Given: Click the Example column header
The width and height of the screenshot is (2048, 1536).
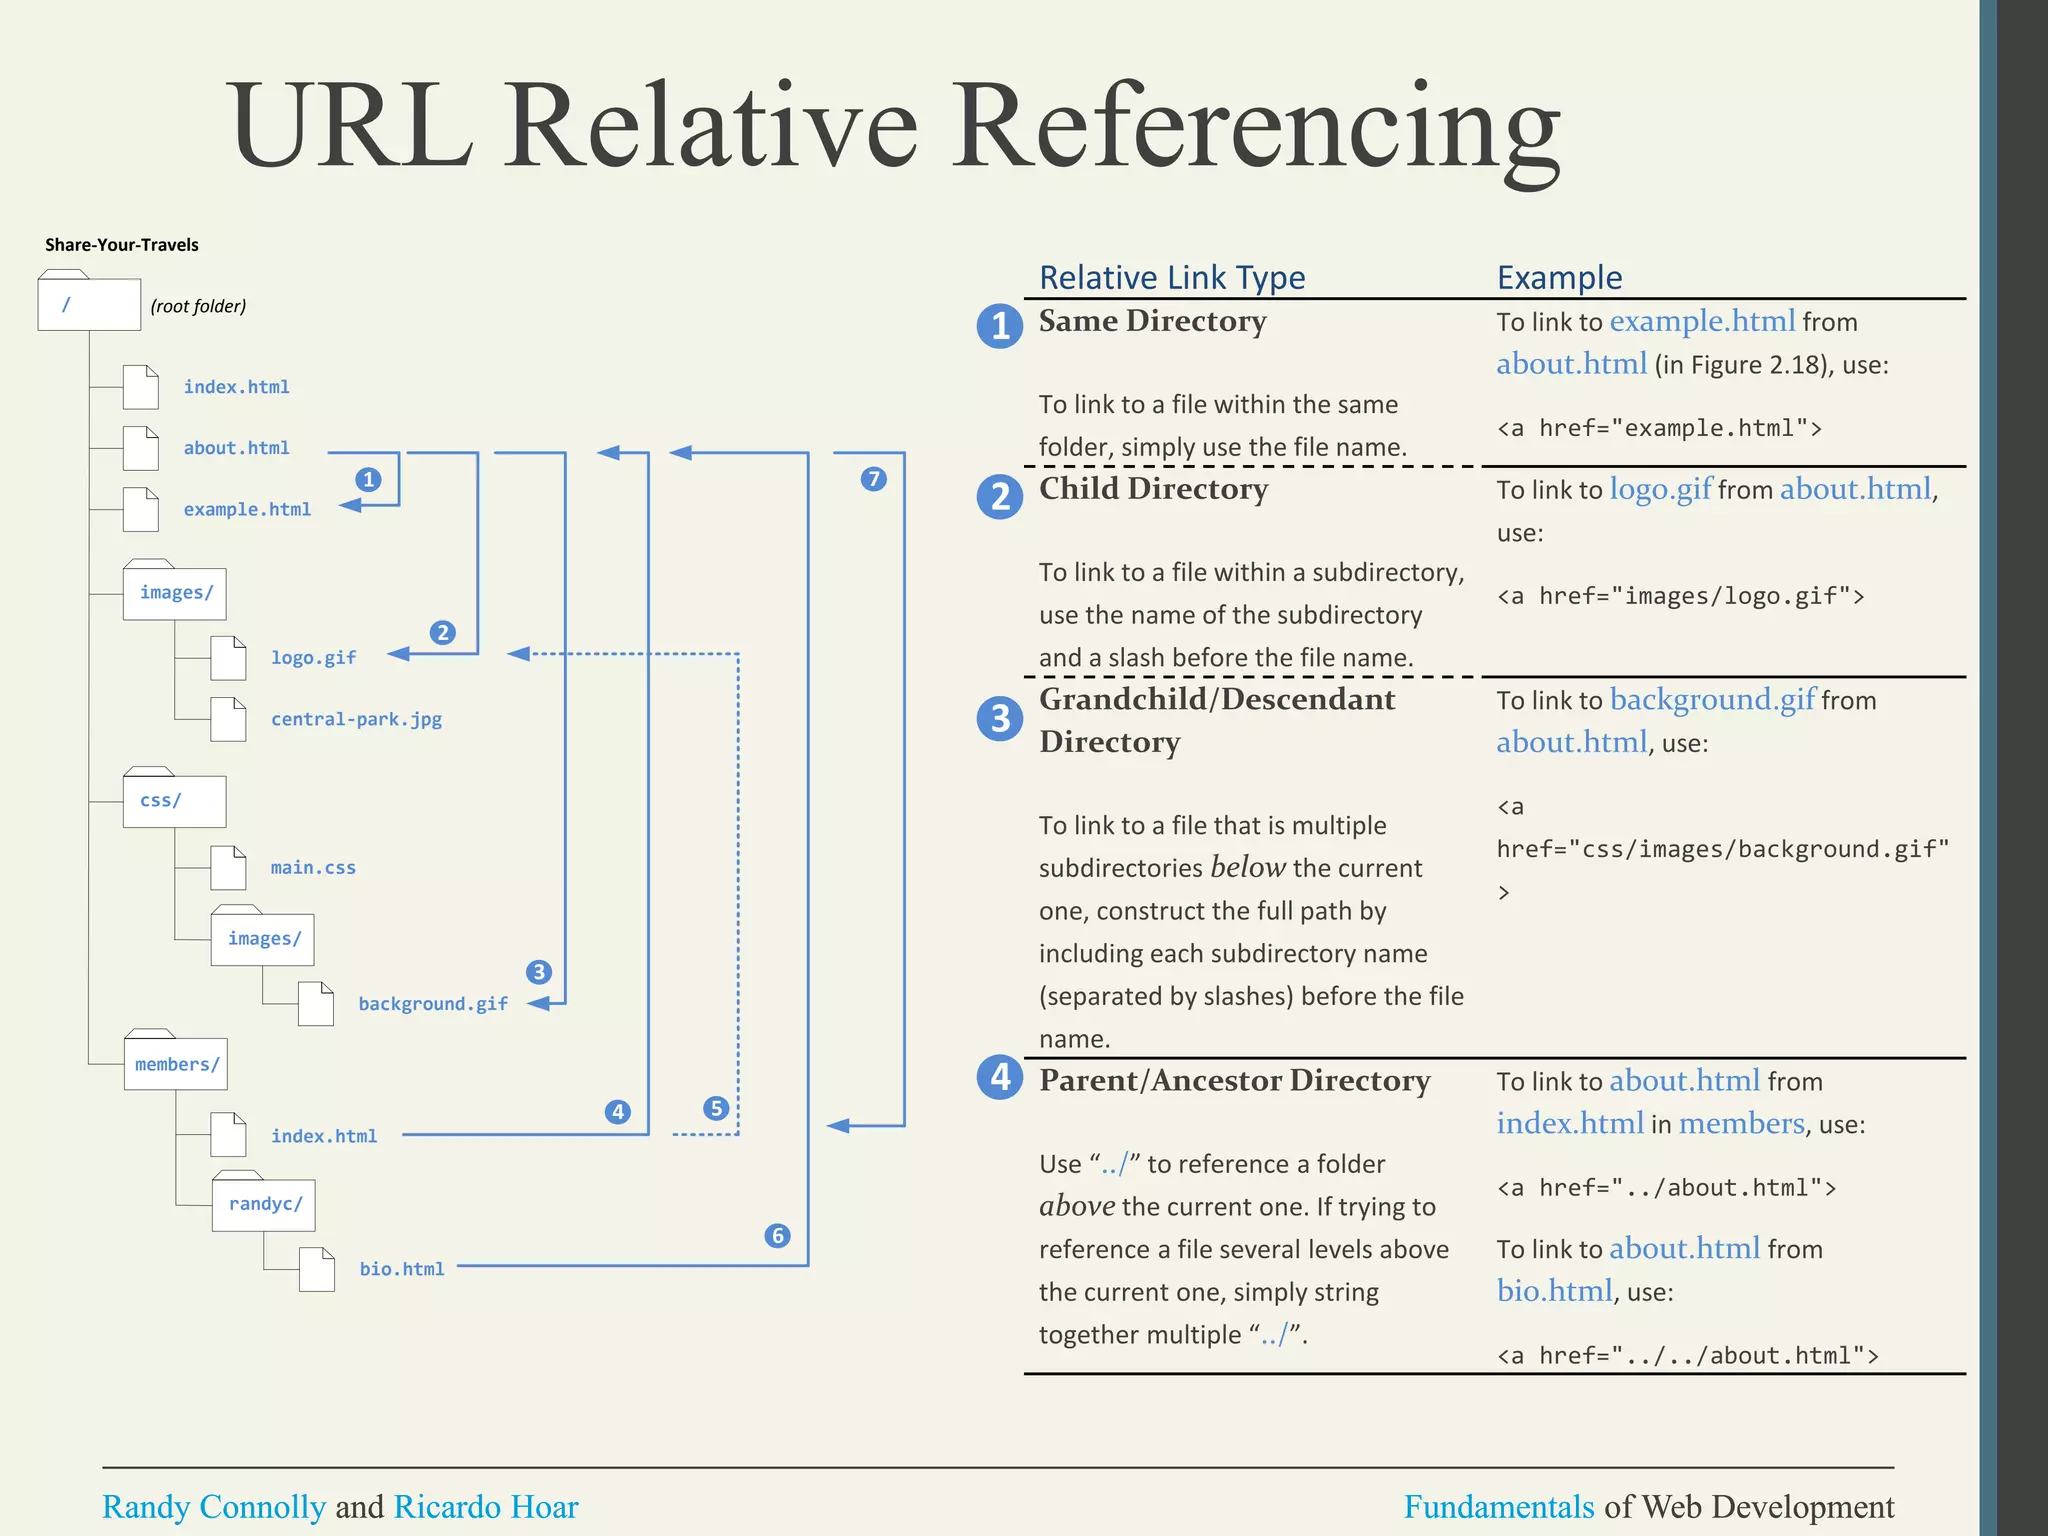Looking at the screenshot, I should coord(1558,277).
